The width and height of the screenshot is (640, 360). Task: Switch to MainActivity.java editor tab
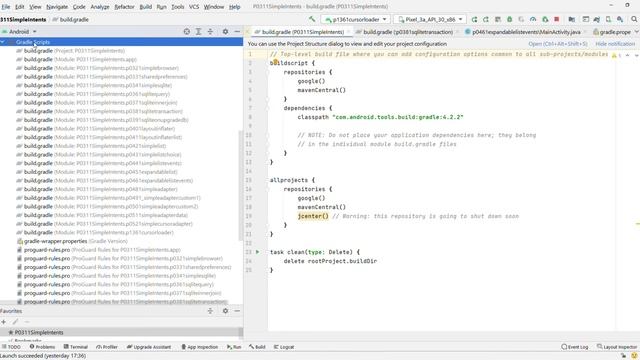tap(526, 32)
